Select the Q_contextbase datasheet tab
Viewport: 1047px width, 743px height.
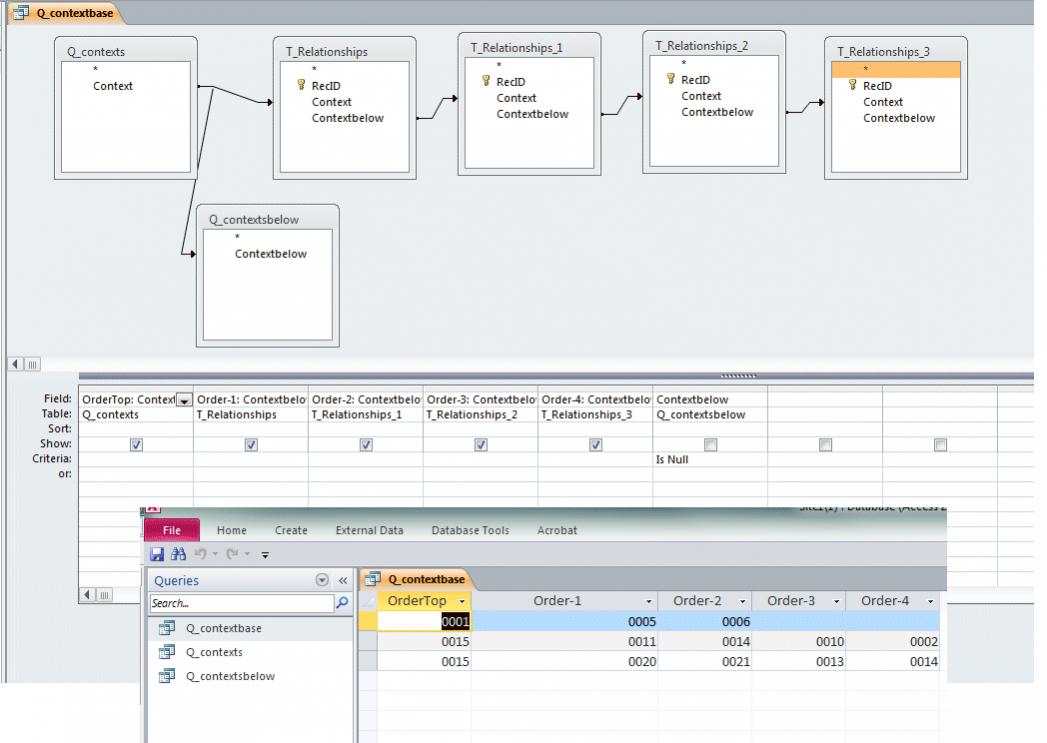point(417,579)
